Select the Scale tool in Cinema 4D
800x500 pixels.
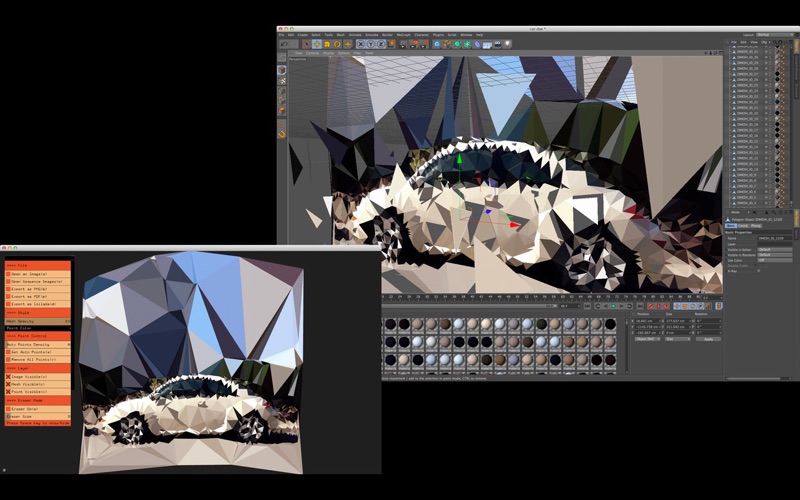click(327, 44)
